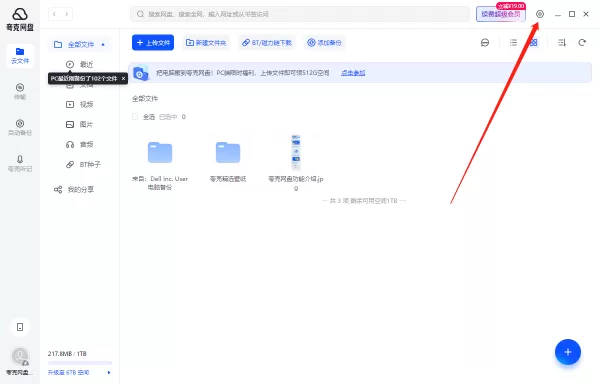Click the phone icon in the left sidebar
The width and height of the screenshot is (600, 384).
point(20,327)
